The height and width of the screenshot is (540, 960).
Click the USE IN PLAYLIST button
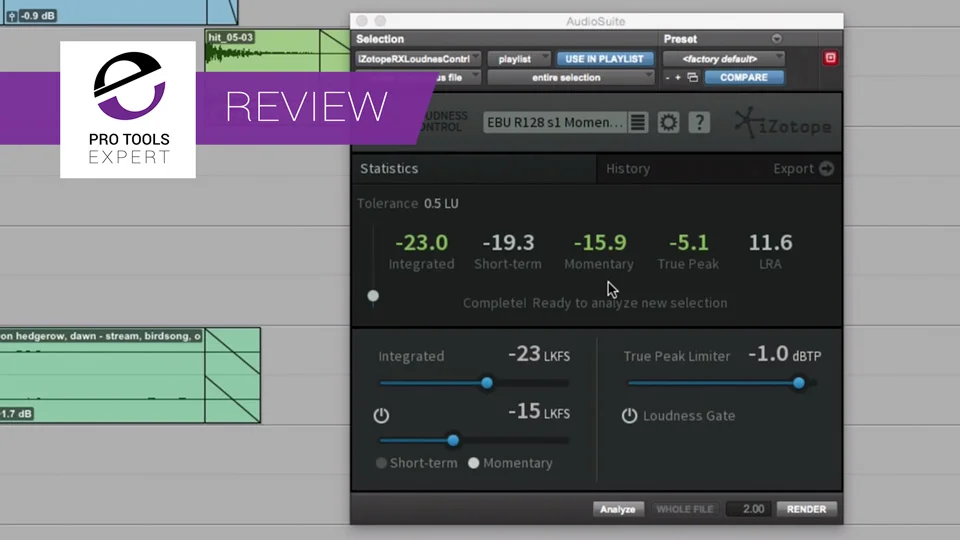click(604, 59)
